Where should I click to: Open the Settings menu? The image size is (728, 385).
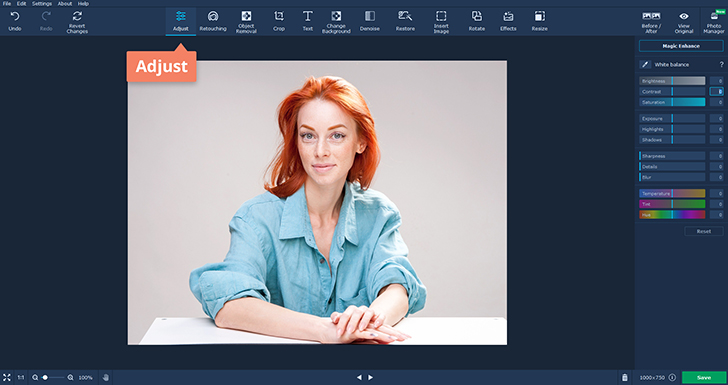click(x=42, y=4)
